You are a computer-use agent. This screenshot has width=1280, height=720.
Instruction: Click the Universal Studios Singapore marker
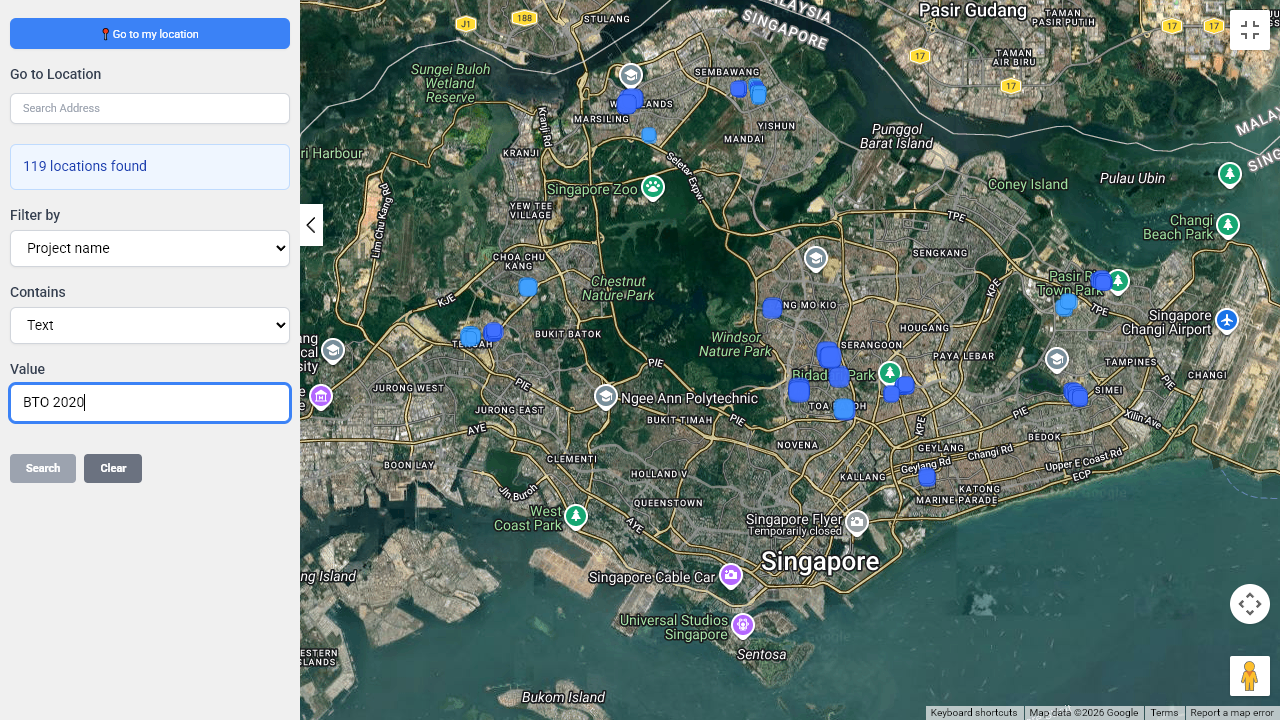pos(742,625)
